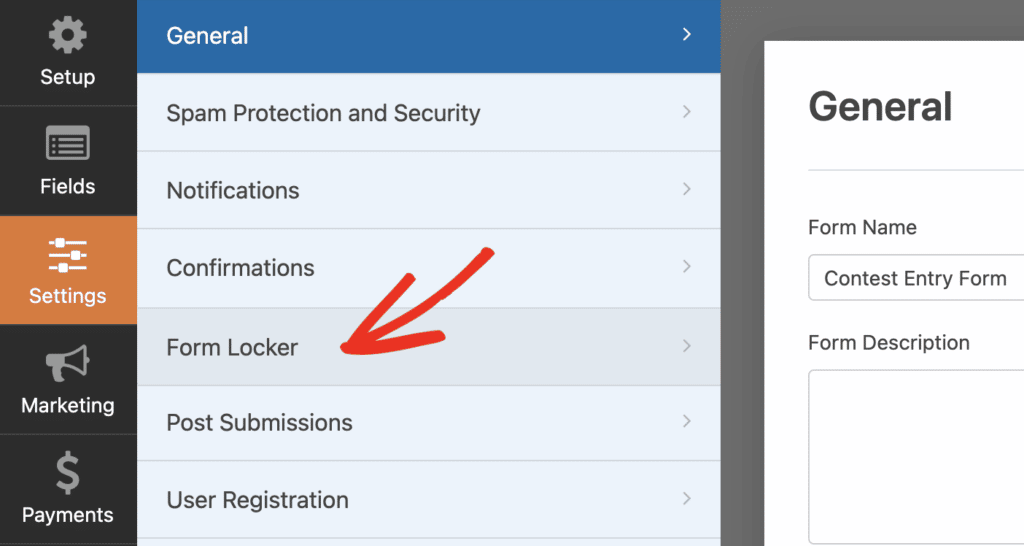Open User Registration settings
The image size is (1024, 546).
(x=257, y=500)
